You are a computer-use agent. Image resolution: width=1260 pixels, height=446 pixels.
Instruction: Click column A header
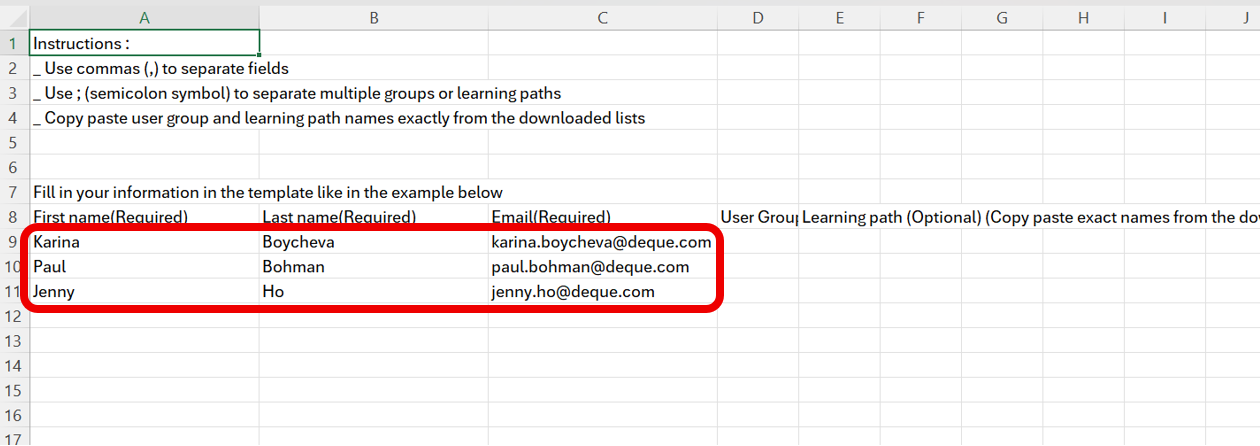145,18
